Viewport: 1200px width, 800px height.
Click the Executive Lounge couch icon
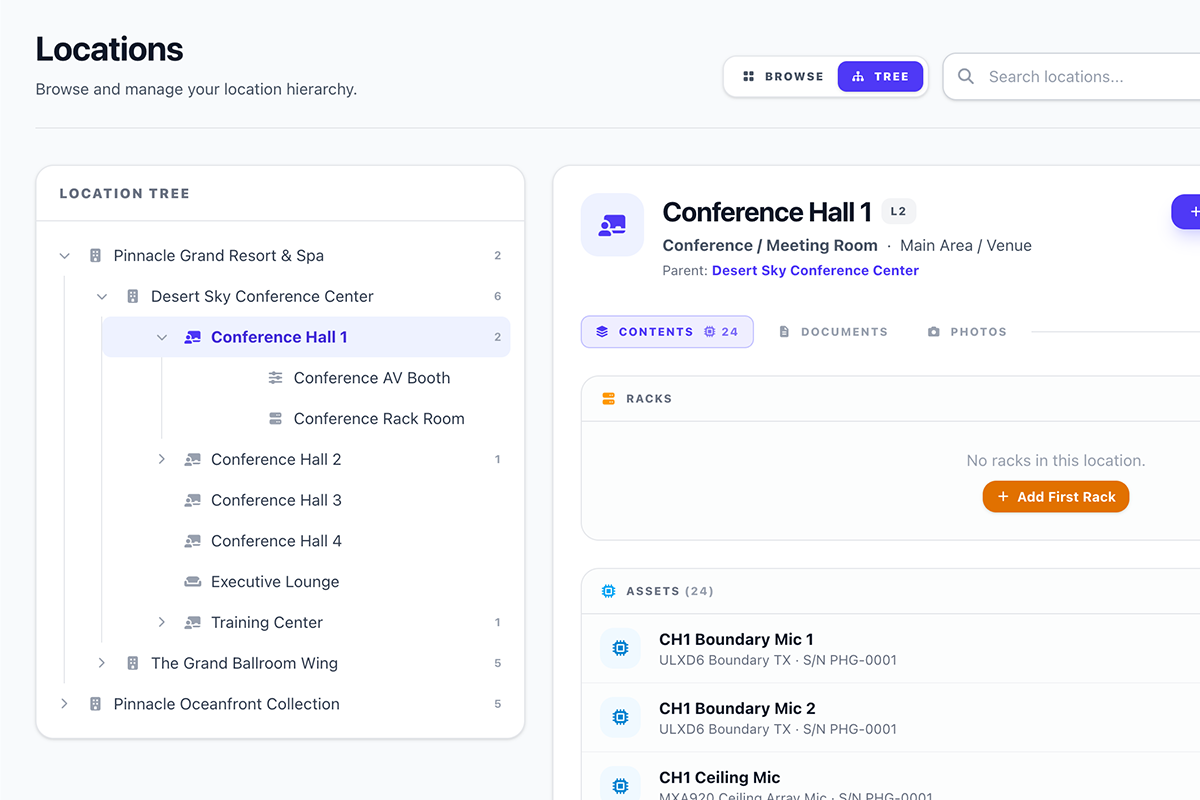click(x=193, y=582)
